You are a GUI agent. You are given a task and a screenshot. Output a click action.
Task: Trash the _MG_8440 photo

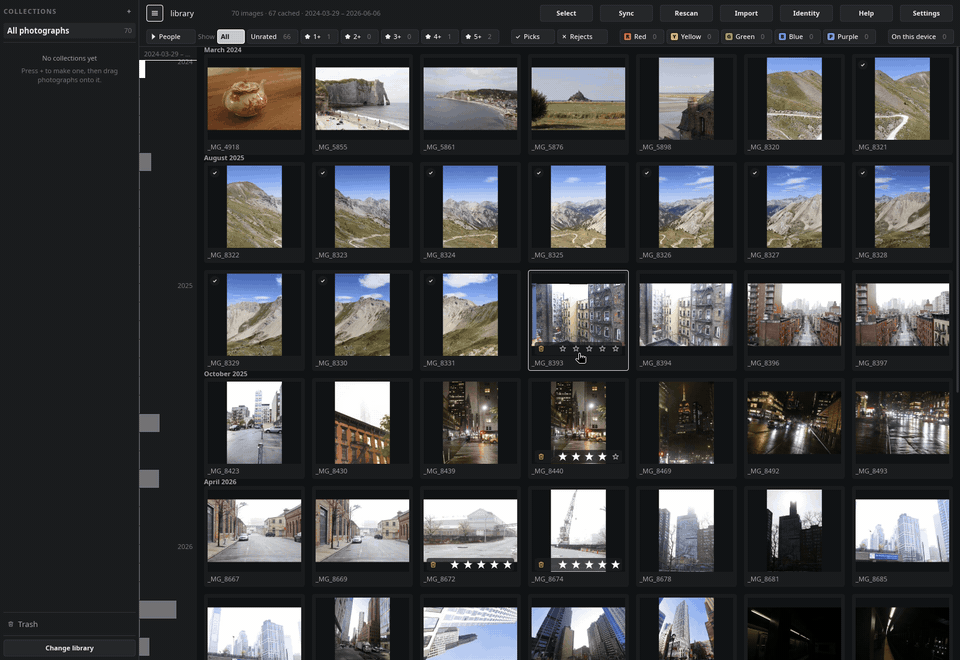click(541, 457)
